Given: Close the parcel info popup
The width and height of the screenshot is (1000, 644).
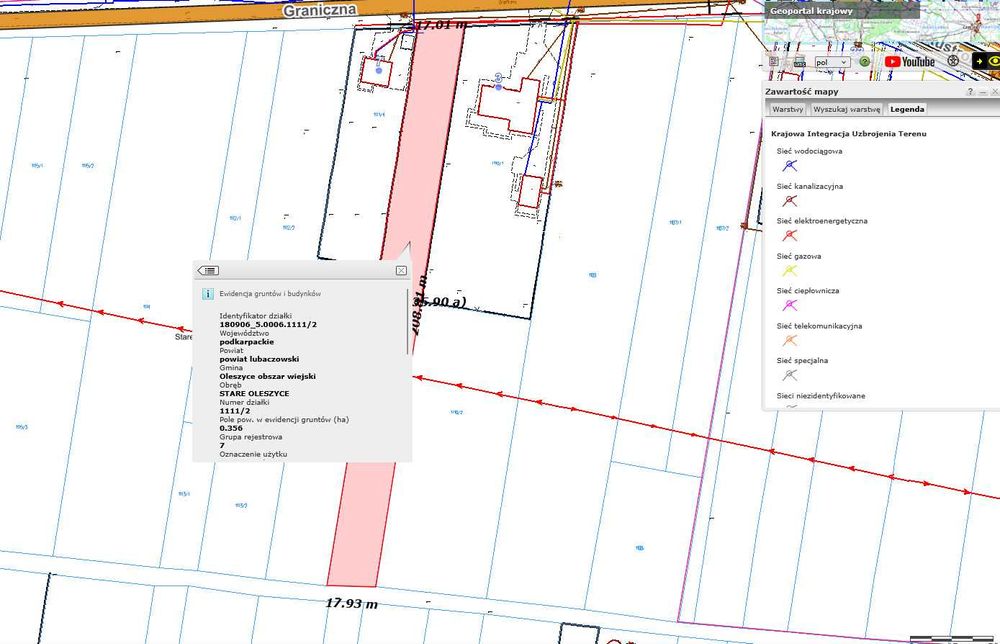Looking at the screenshot, I should tap(401, 270).
